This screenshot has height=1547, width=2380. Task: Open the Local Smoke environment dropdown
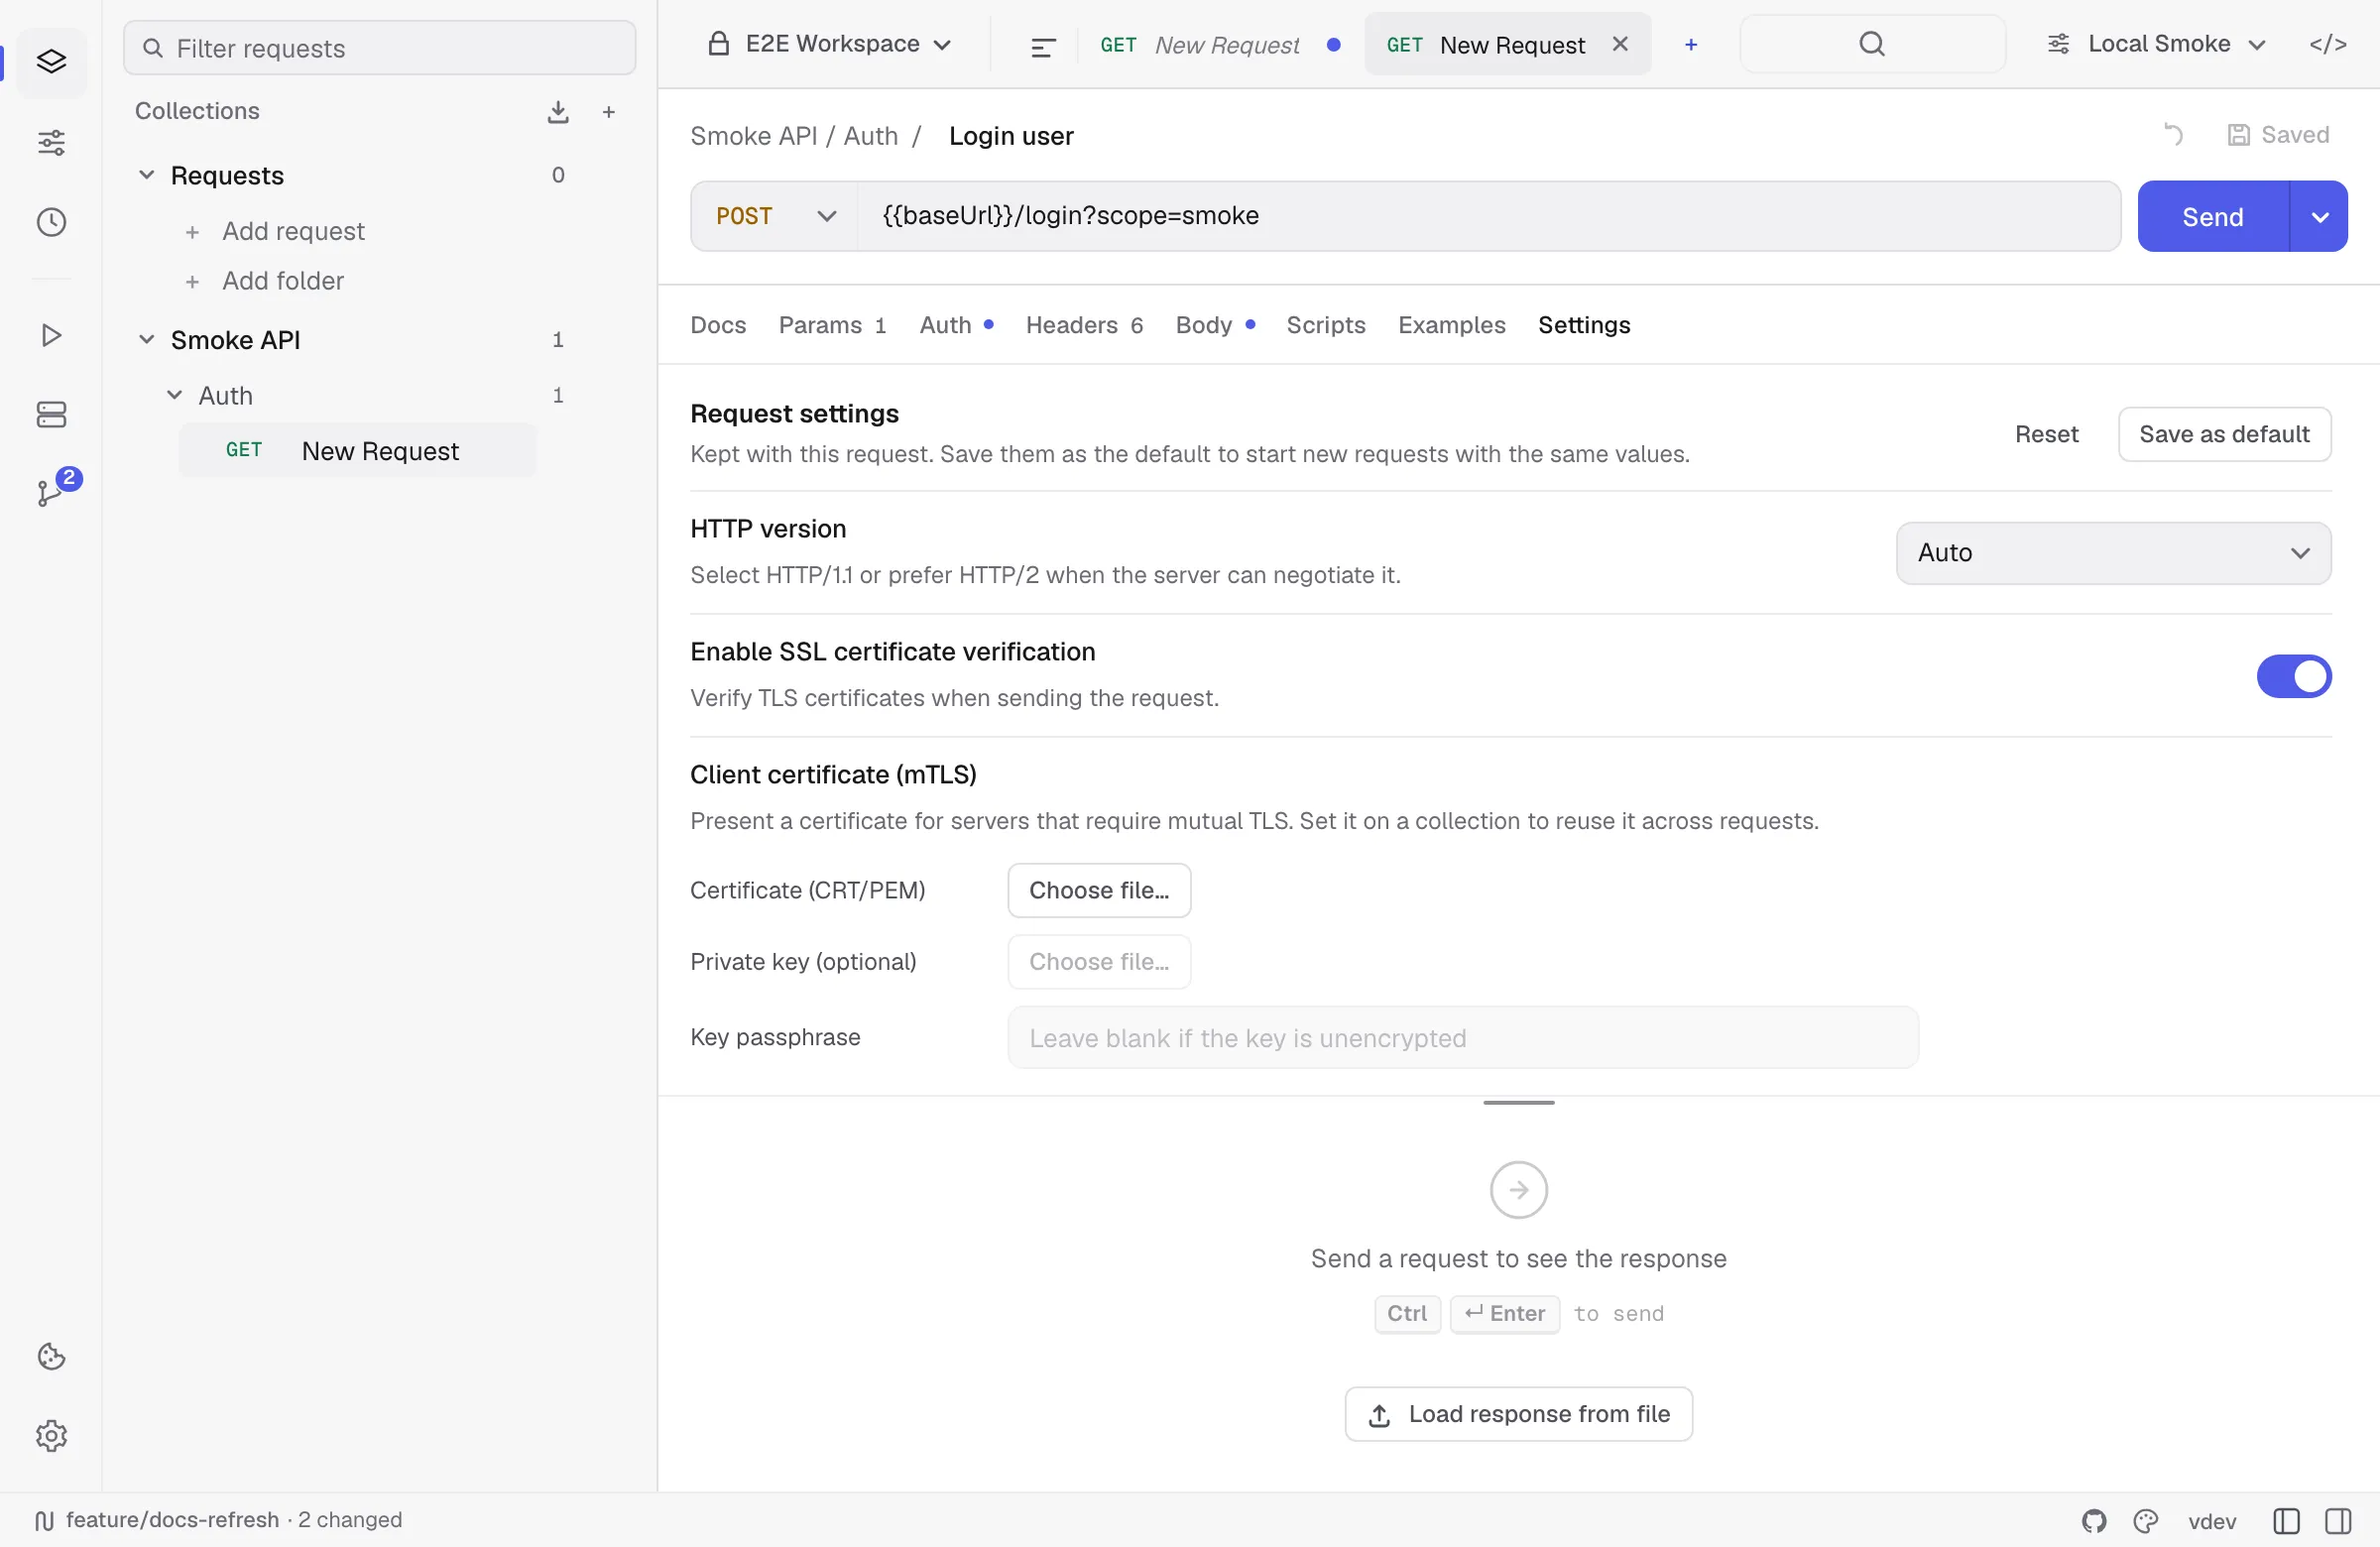point(2156,44)
